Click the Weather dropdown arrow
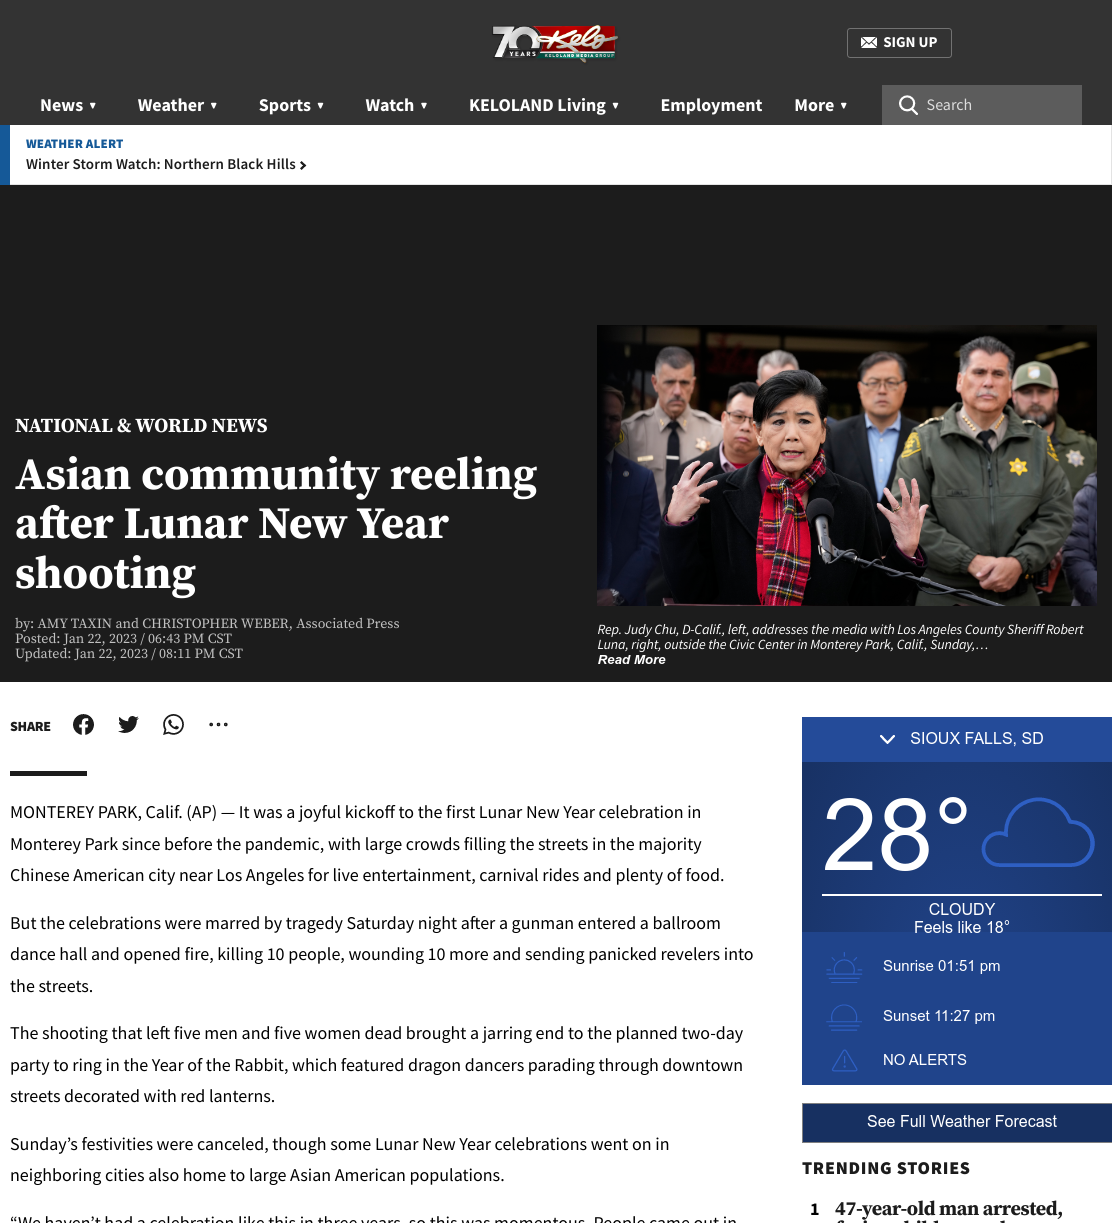The height and width of the screenshot is (1223, 1112). click(x=214, y=106)
